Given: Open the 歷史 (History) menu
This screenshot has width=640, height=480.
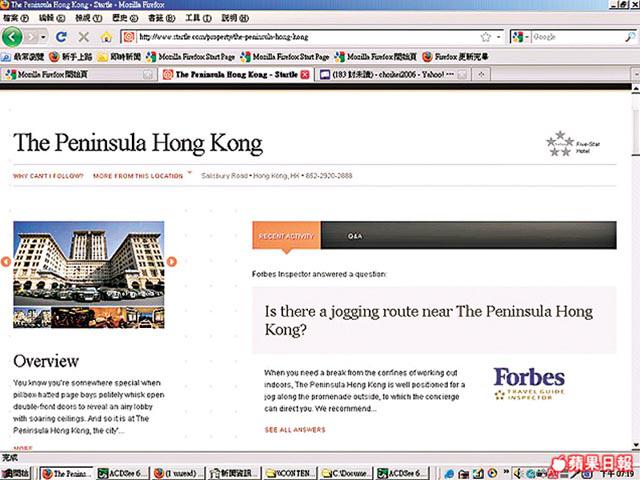Looking at the screenshot, I should click(125, 18).
